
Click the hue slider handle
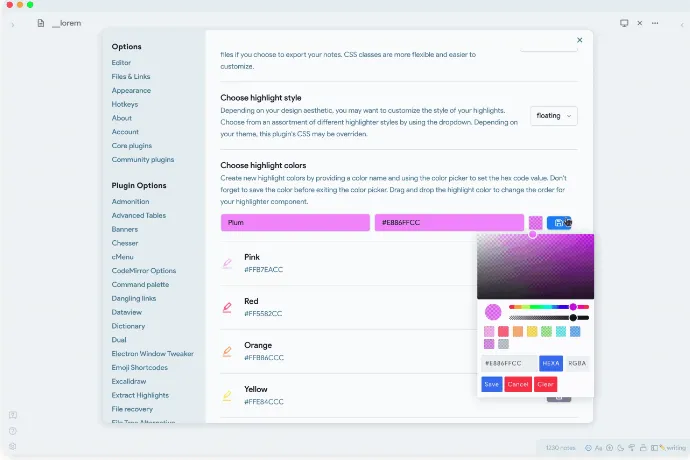pos(573,307)
